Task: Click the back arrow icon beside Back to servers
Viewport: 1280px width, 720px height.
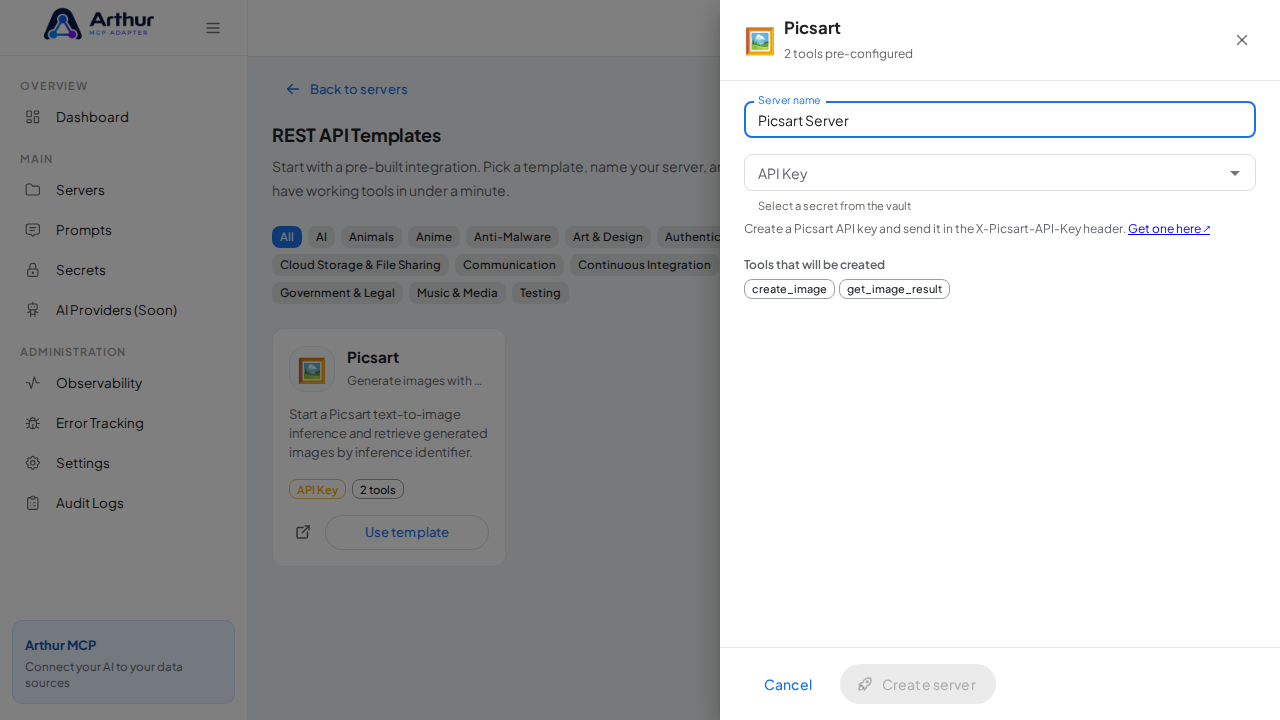Action: [293, 89]
